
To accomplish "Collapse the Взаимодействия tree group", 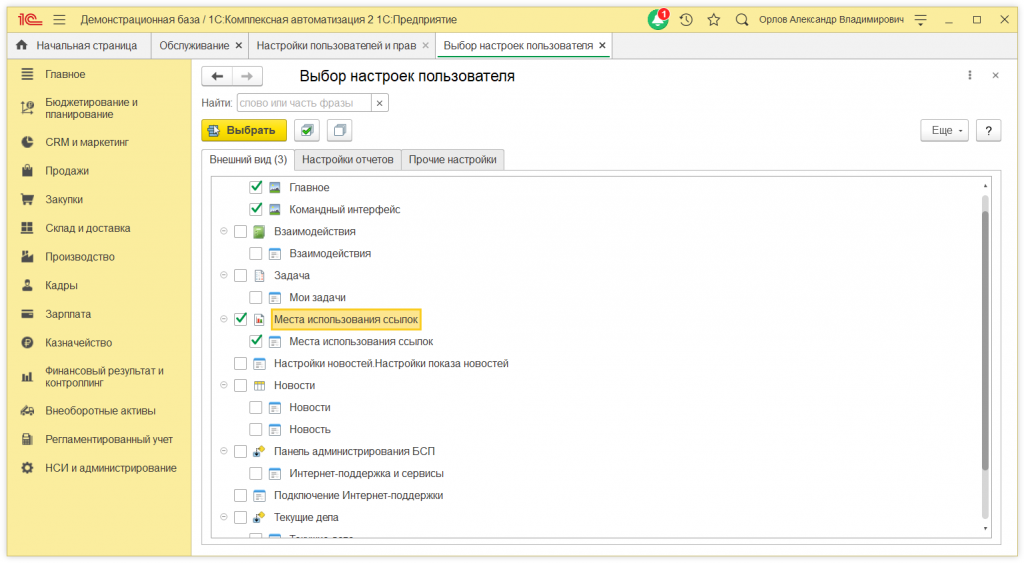I will [223, 231].
